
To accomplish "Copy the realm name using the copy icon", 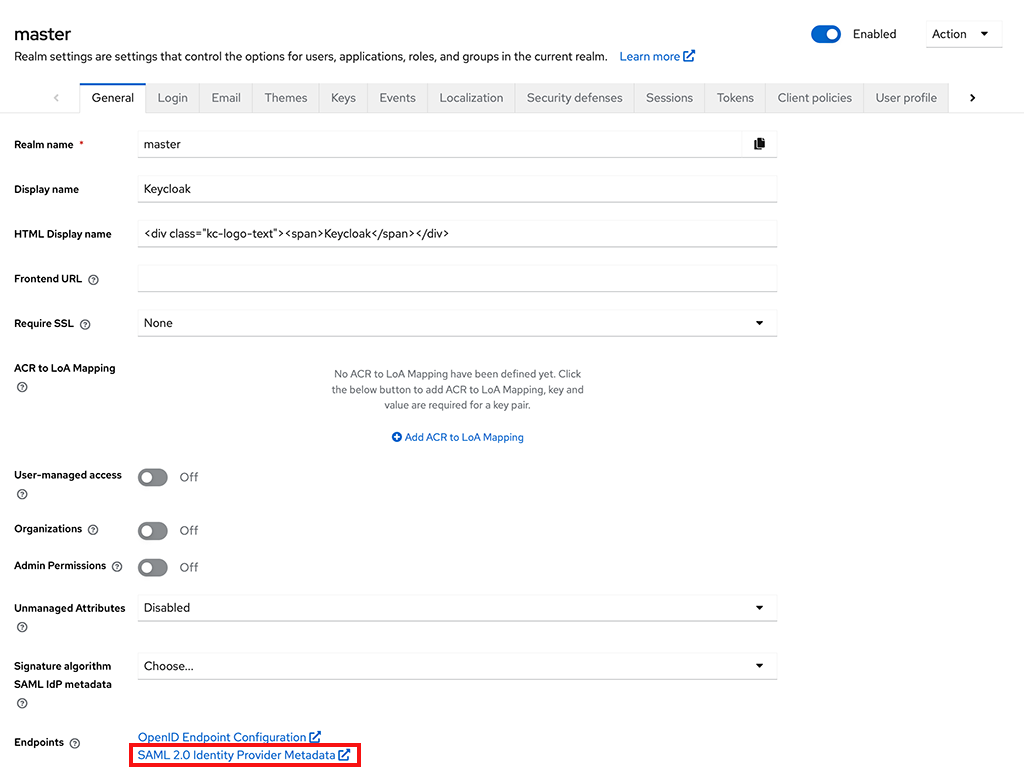I will [759, 144].
